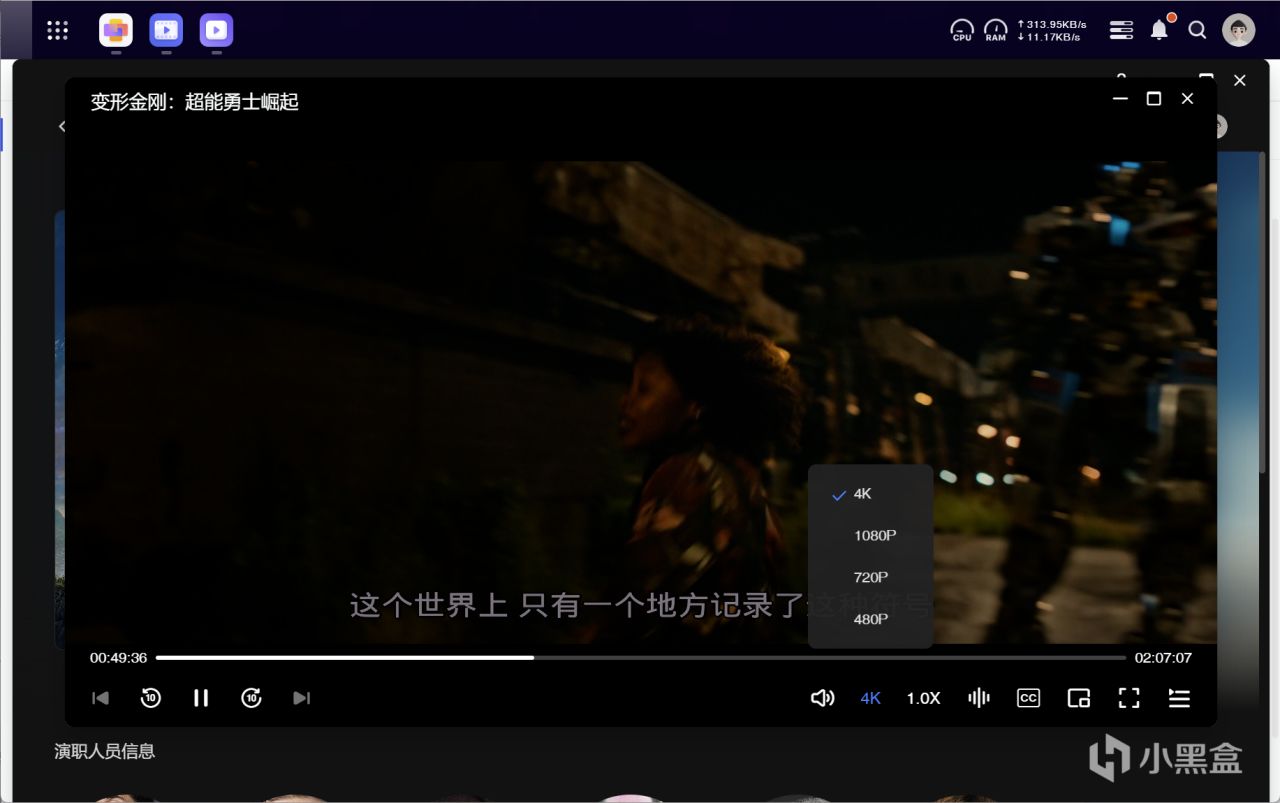Skip forward 10 seconds
The image size is (1280, 803).
click(251, 698)
